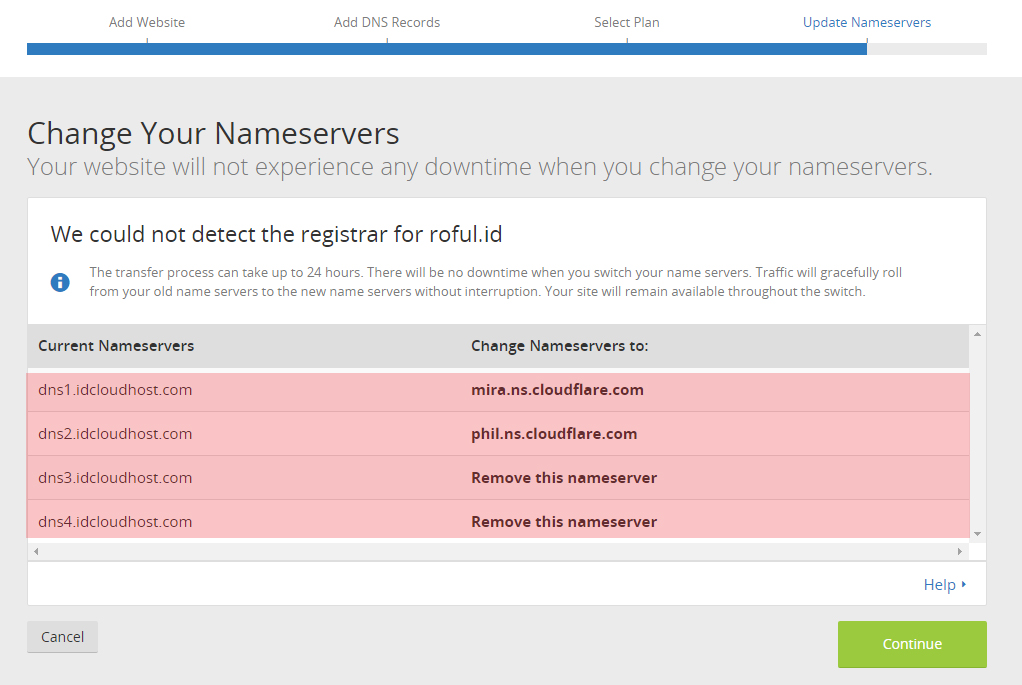Open the Help link
The width and height of the screenshot is (1022, 685).
(938, 584)
